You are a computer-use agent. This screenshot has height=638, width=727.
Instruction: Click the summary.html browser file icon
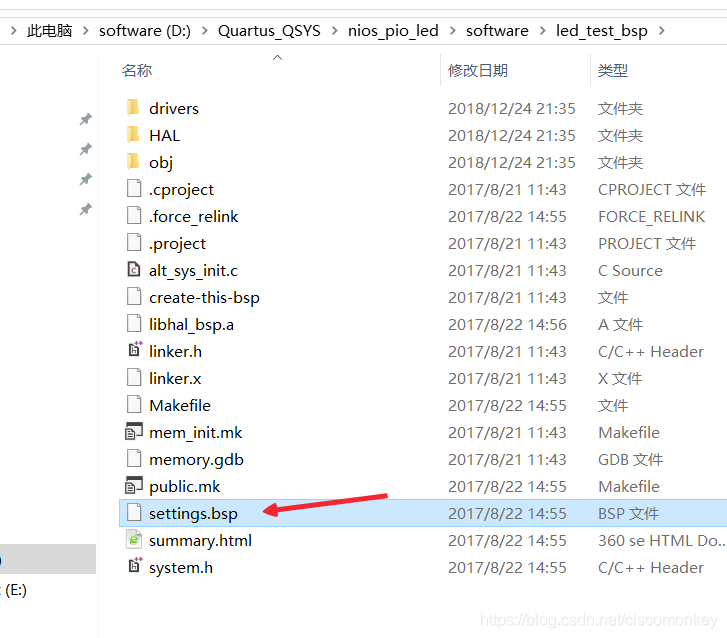coord(134,539)
